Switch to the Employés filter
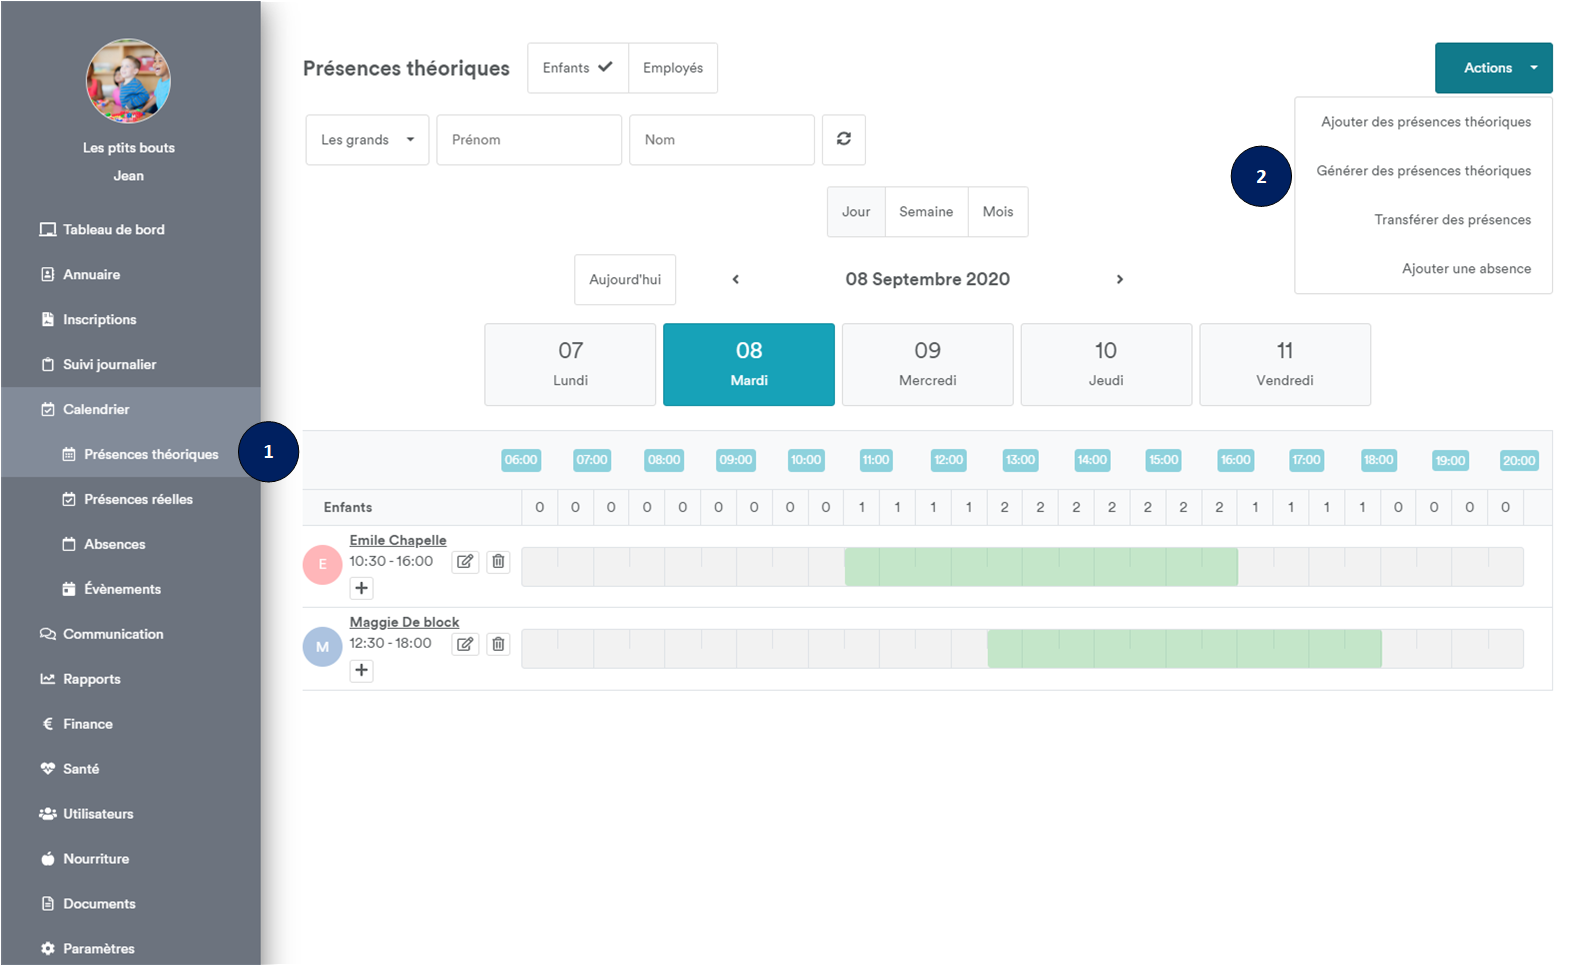This screenshot has width=1594, height=966. pyautogui.click(x=672, y=68)
